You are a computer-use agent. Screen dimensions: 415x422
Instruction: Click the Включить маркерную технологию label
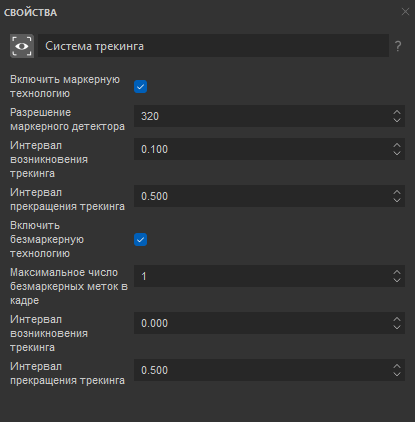point(65,86)
